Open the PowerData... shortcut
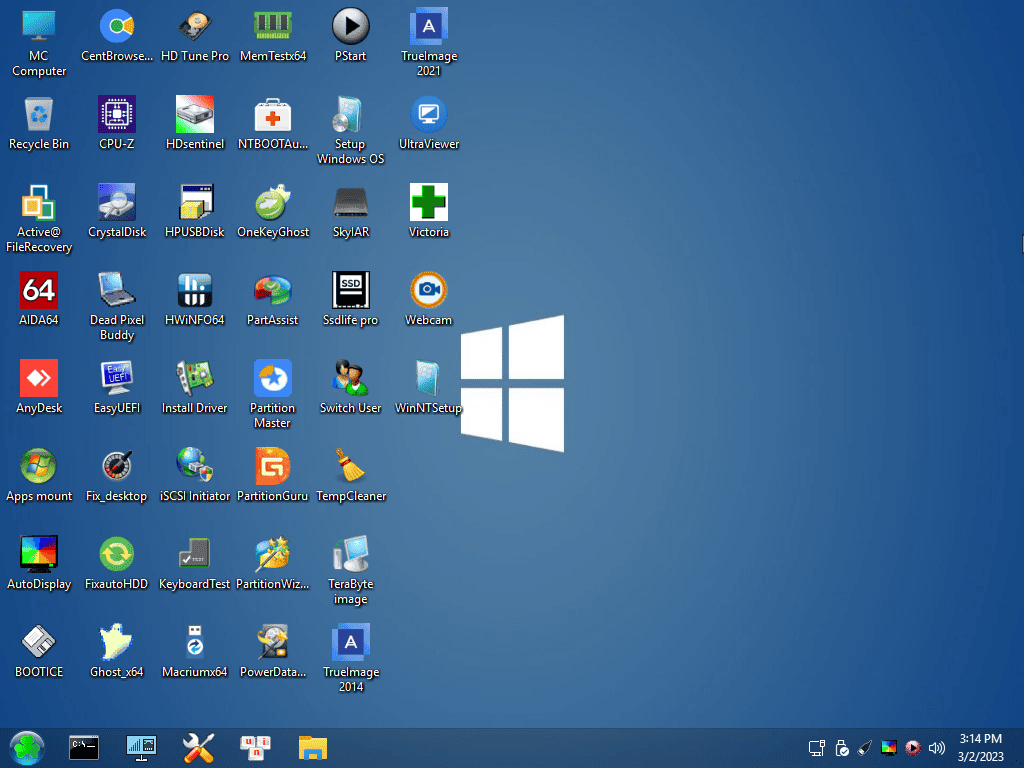Image resolution: width=1024 pixels, height=768 pixels. click(273, 642)
